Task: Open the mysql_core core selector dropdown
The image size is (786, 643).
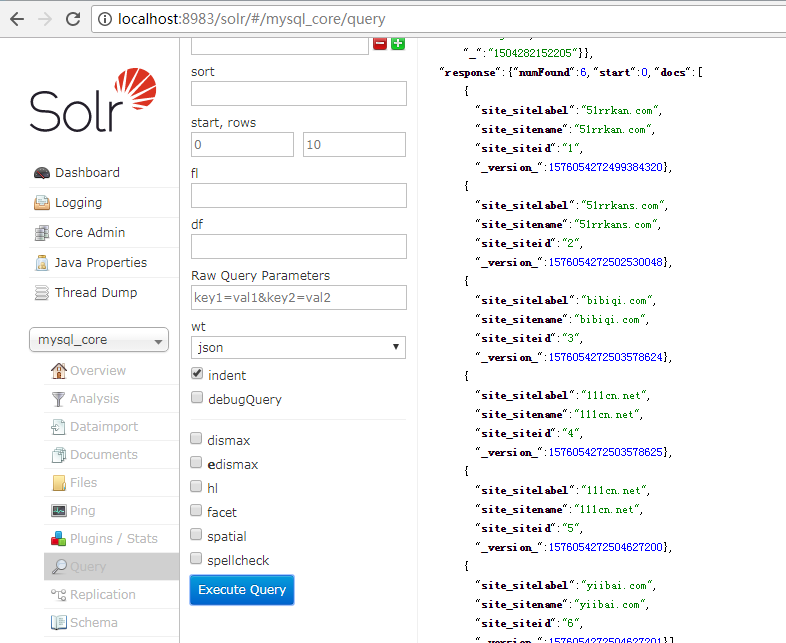Action: 99,341
